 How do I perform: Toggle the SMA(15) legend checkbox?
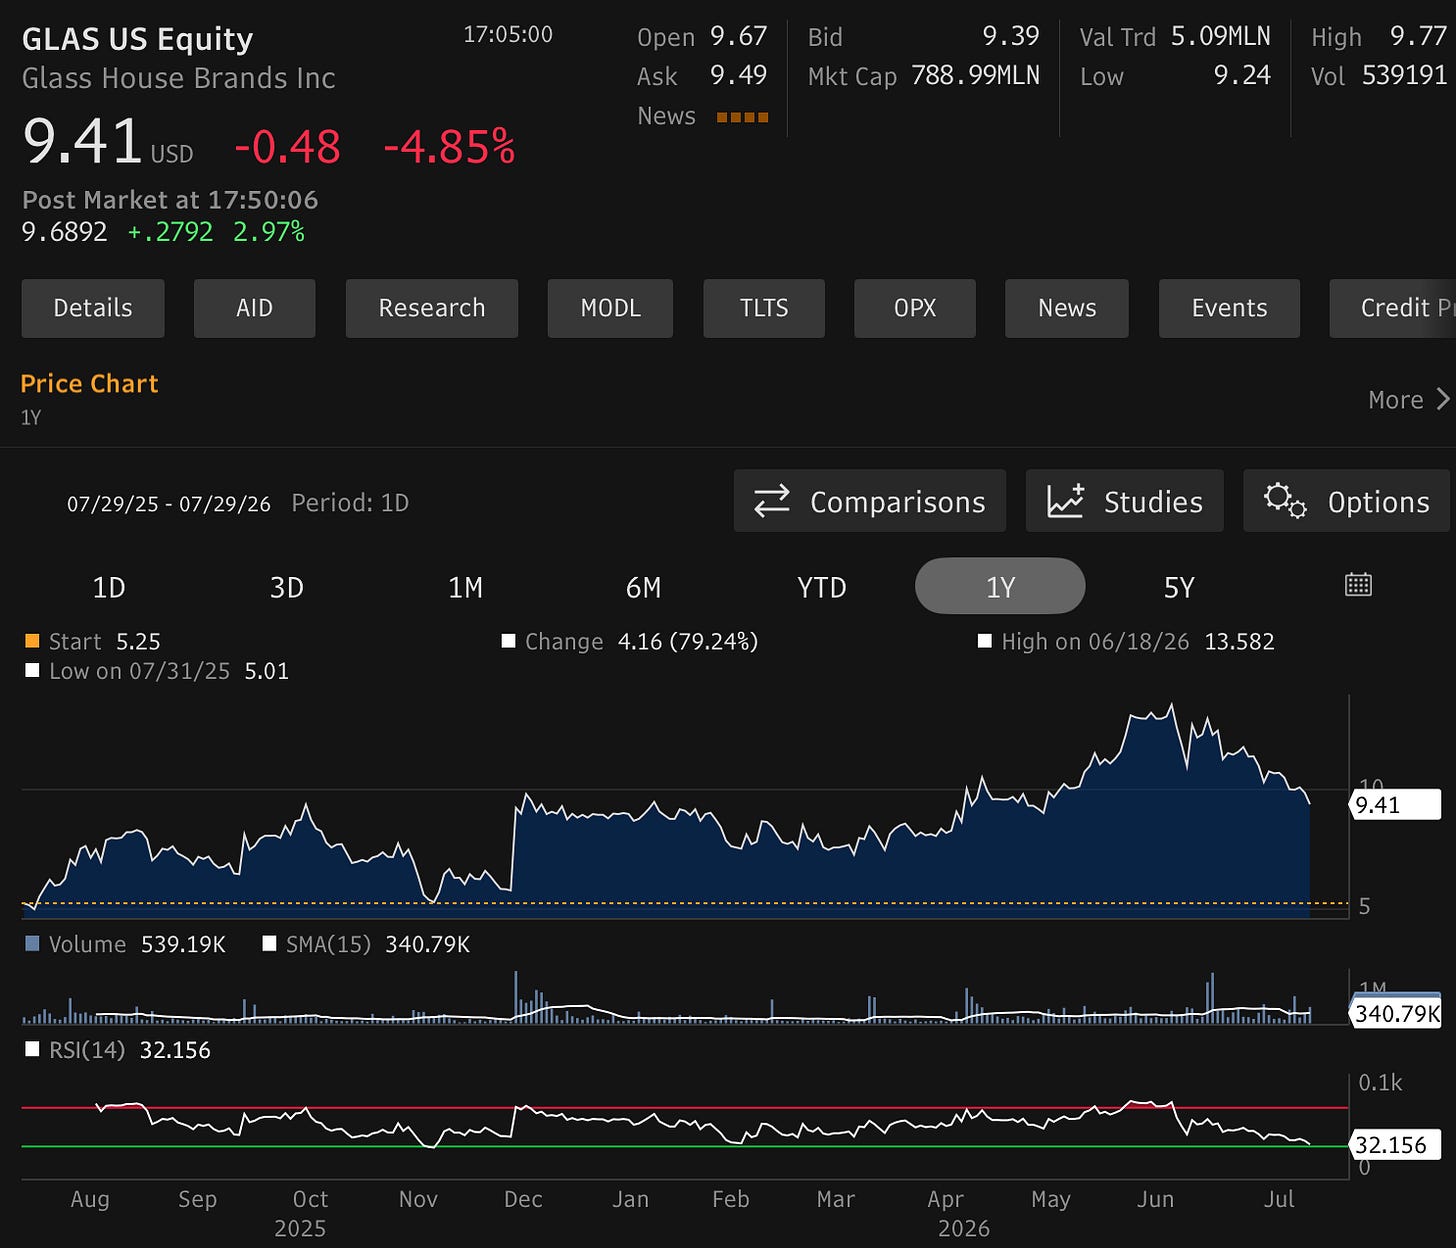click(269, 944)
